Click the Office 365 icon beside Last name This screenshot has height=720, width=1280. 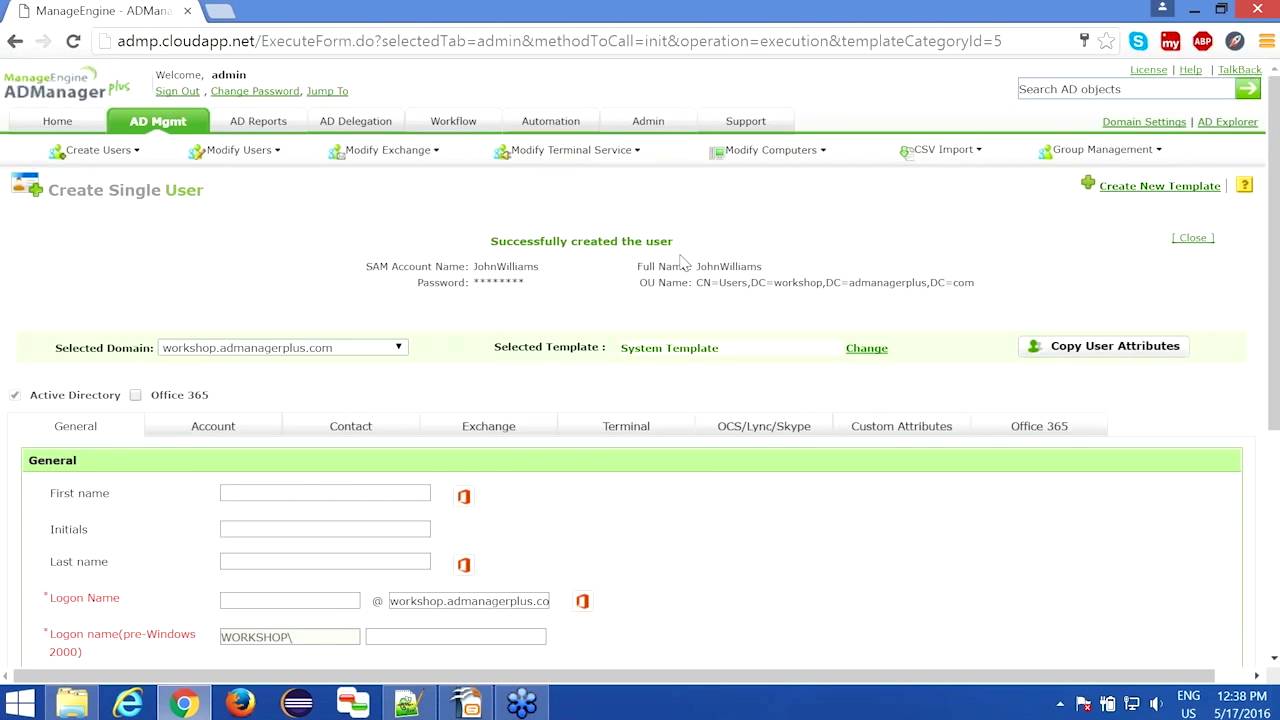[464, 565]
